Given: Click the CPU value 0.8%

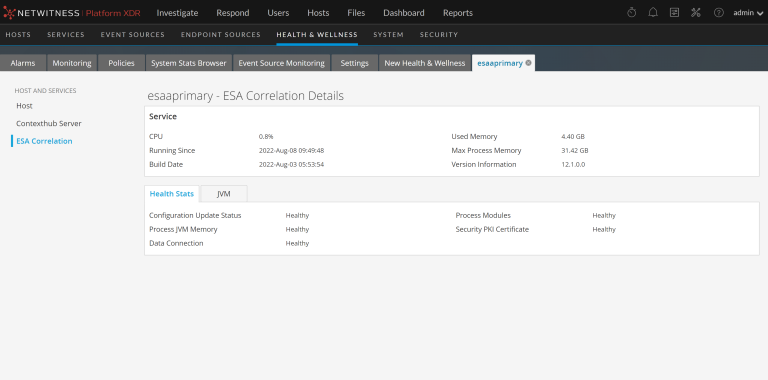Looking at the screenshot, I should coord(266,137).
